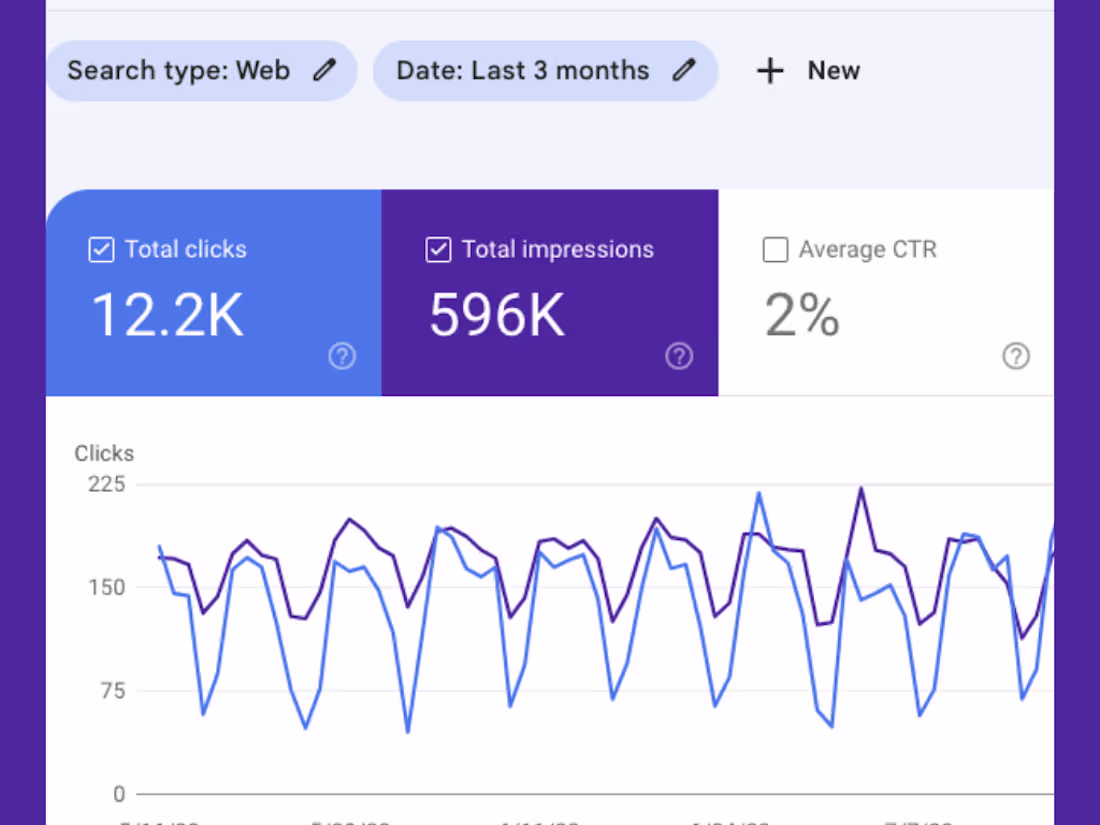Click the checkmark icon inside Total impressions checkbox
The height and width of the screenshot is (825, 1100).
(438, 250)
